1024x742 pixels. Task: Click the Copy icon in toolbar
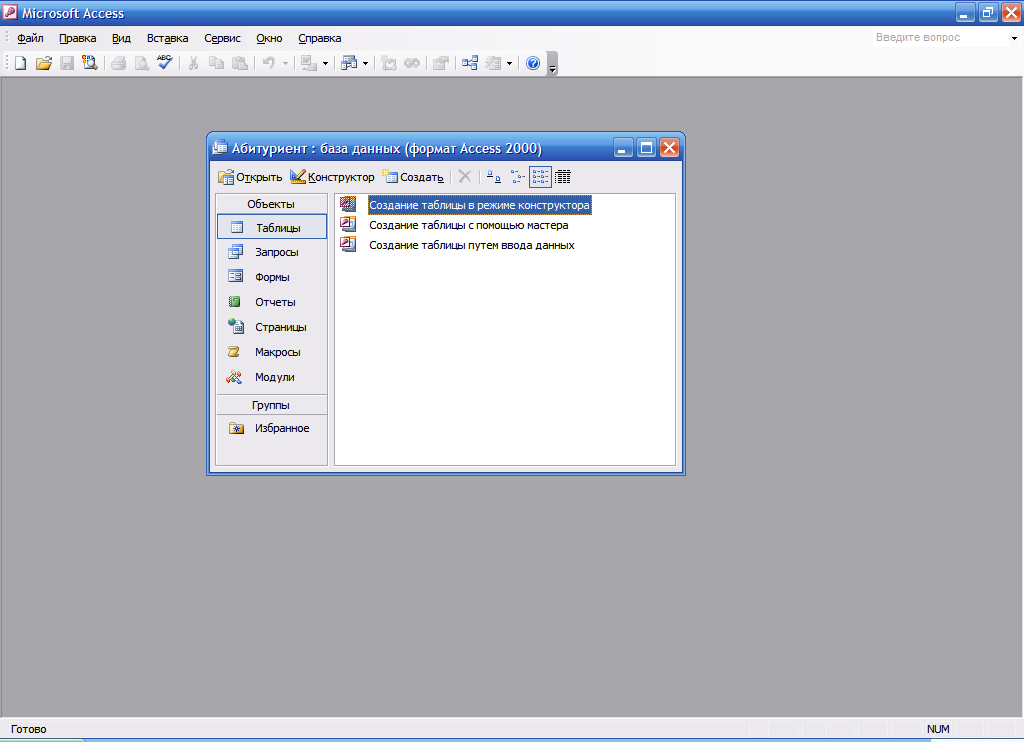coord(216,63)
